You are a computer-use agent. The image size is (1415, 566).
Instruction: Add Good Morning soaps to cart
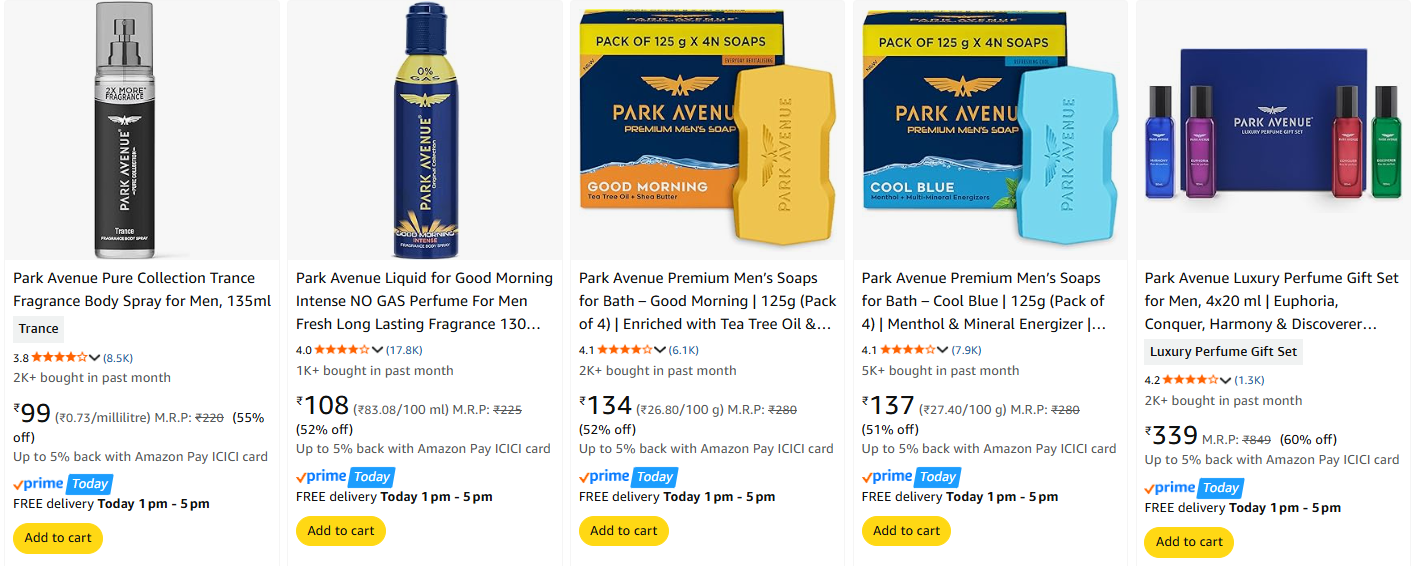tap(624, 531)
